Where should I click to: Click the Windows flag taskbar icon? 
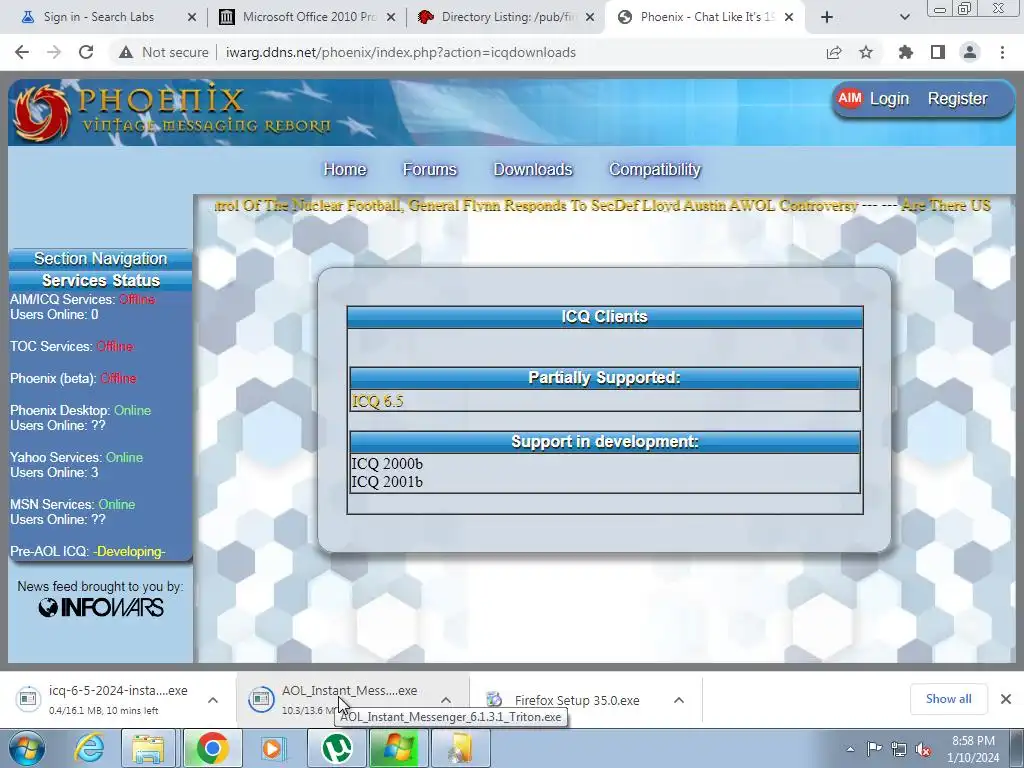pyautogui.click(x=398, y=748)
